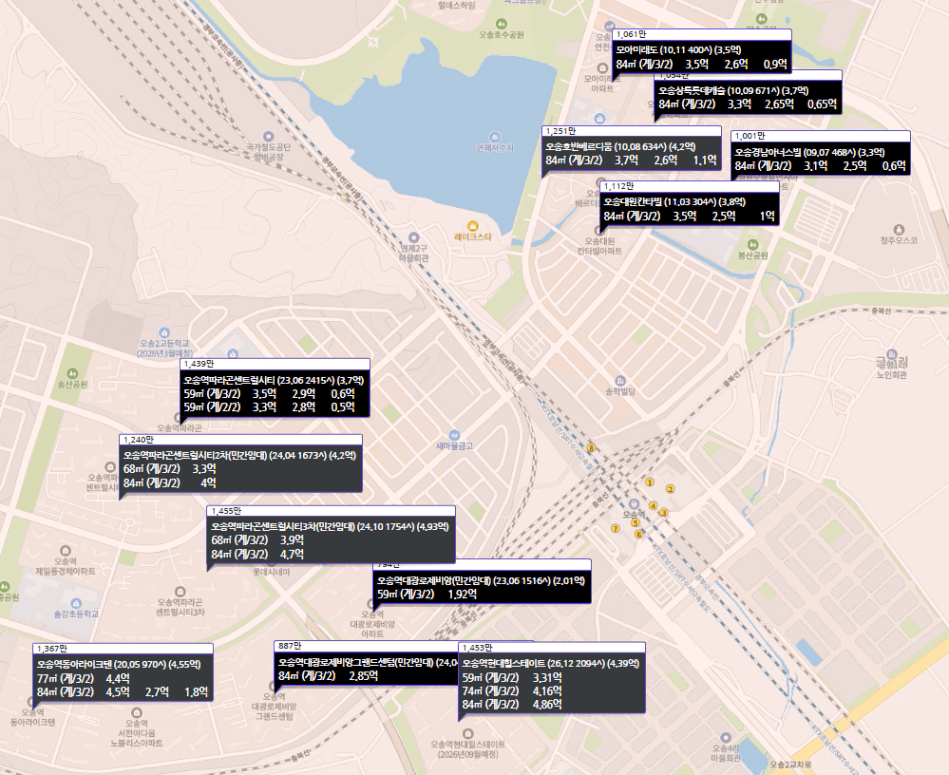Click the 오송역동아라이크텐 price box

123,673
